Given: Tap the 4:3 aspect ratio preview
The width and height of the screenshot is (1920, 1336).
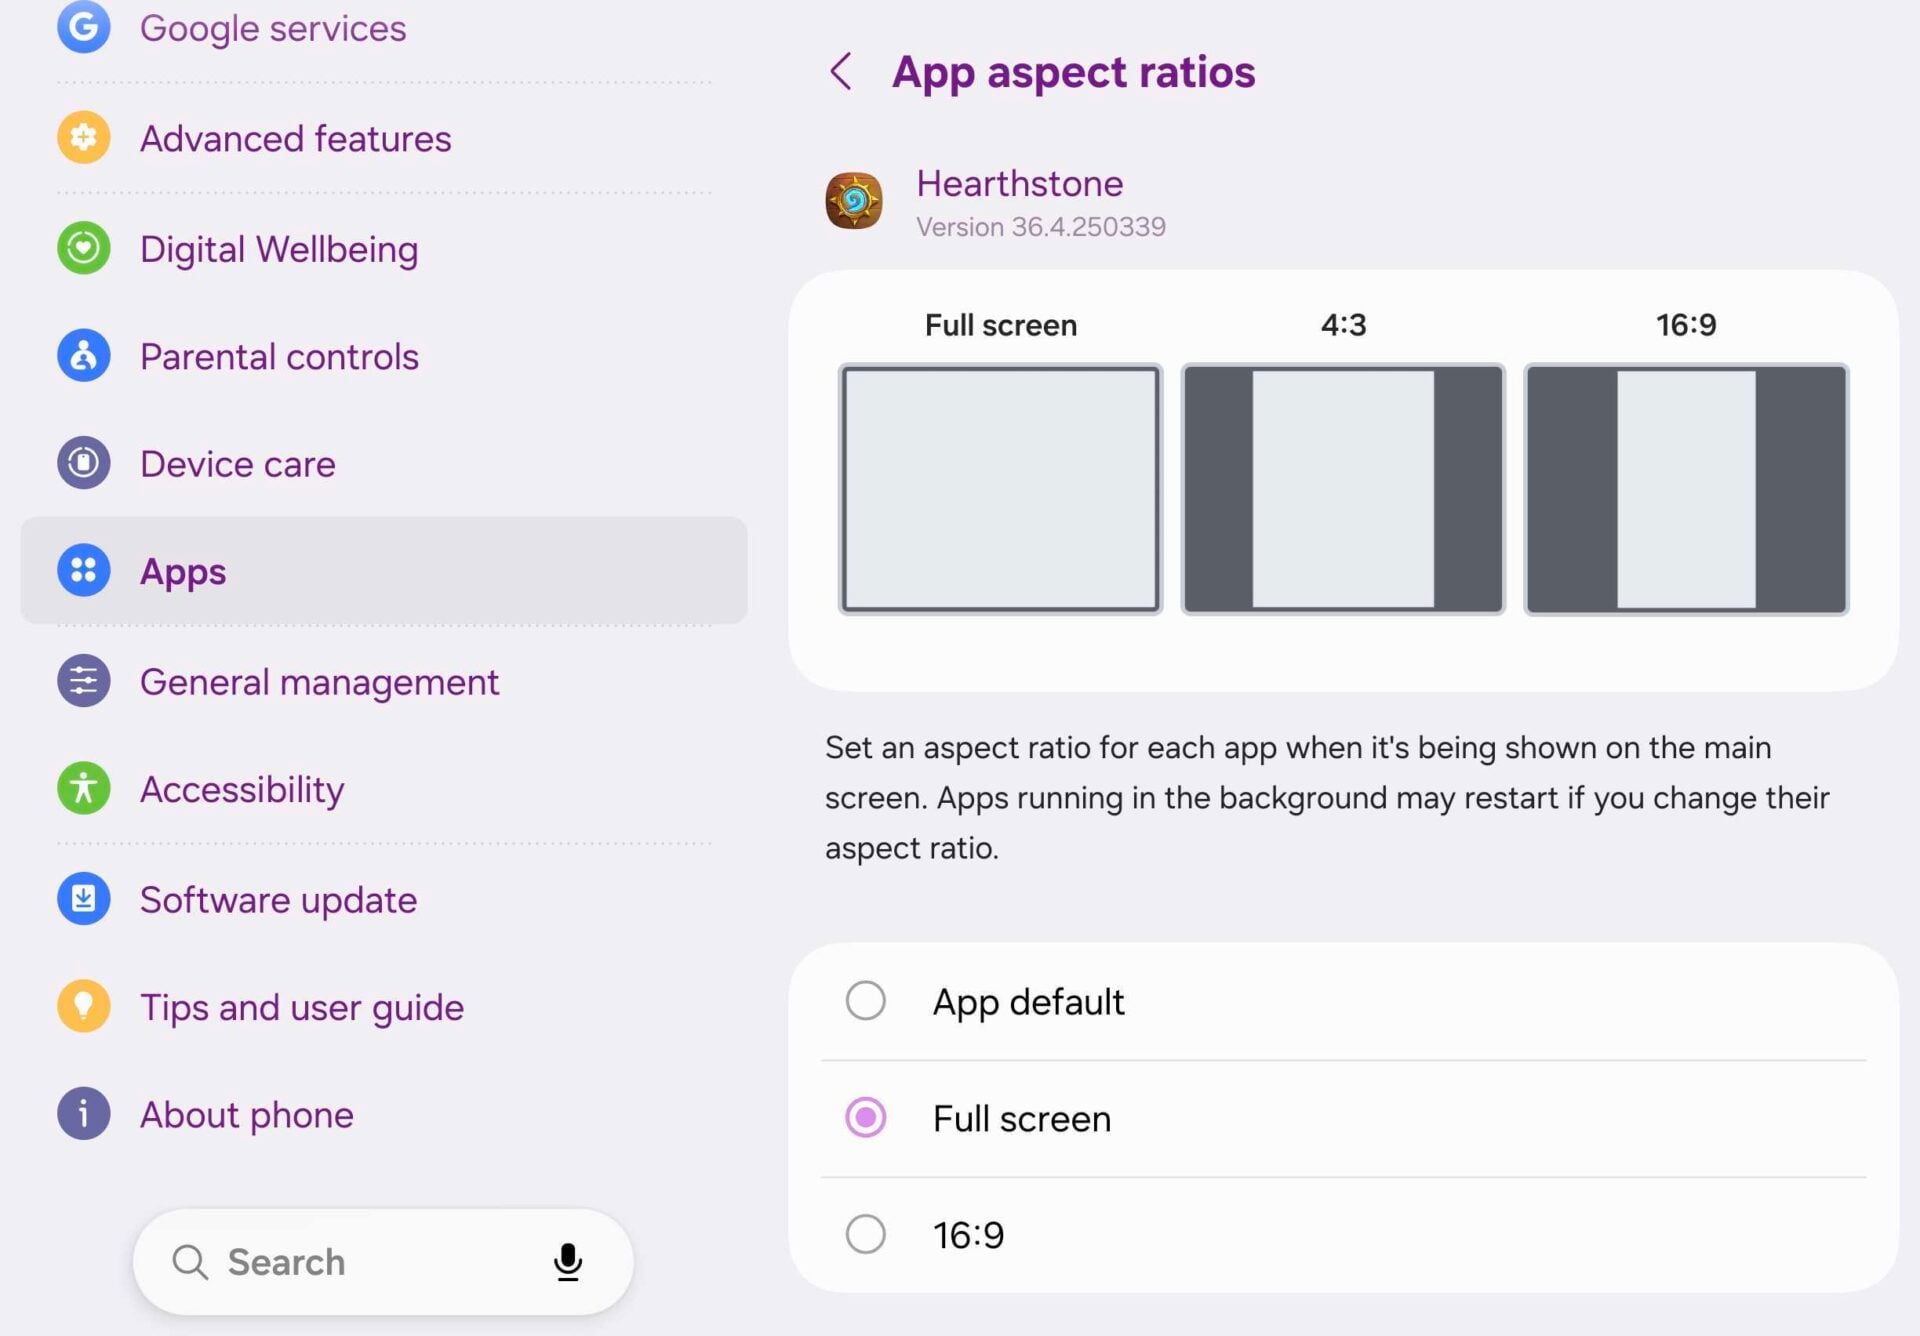Looking at the screenshot, I should 1343,489.
